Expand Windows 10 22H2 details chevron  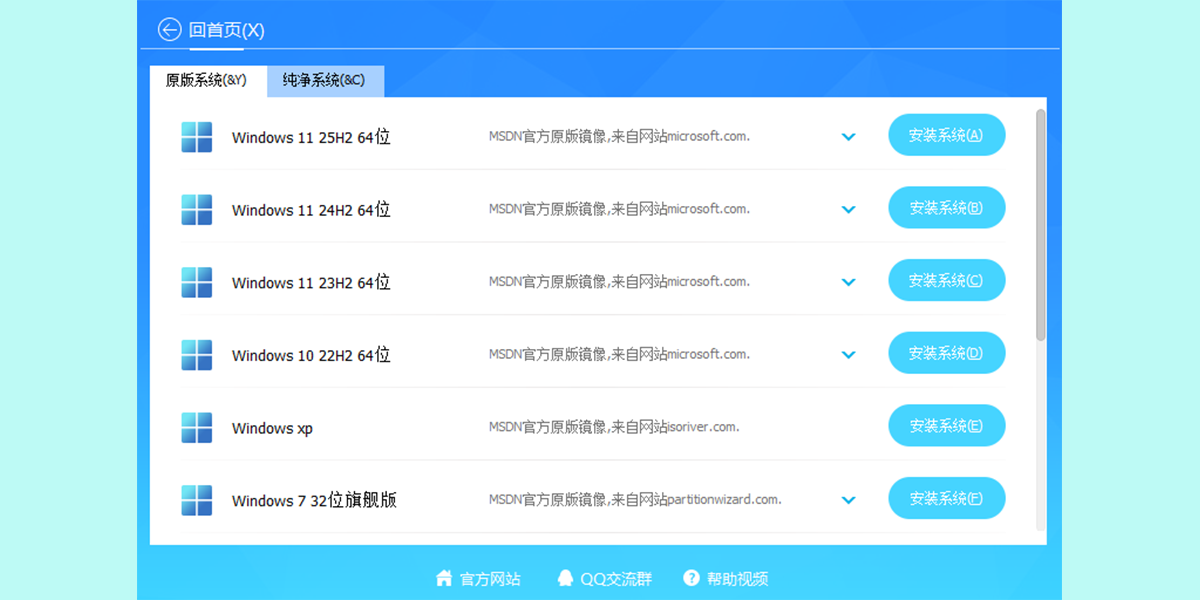849,355
